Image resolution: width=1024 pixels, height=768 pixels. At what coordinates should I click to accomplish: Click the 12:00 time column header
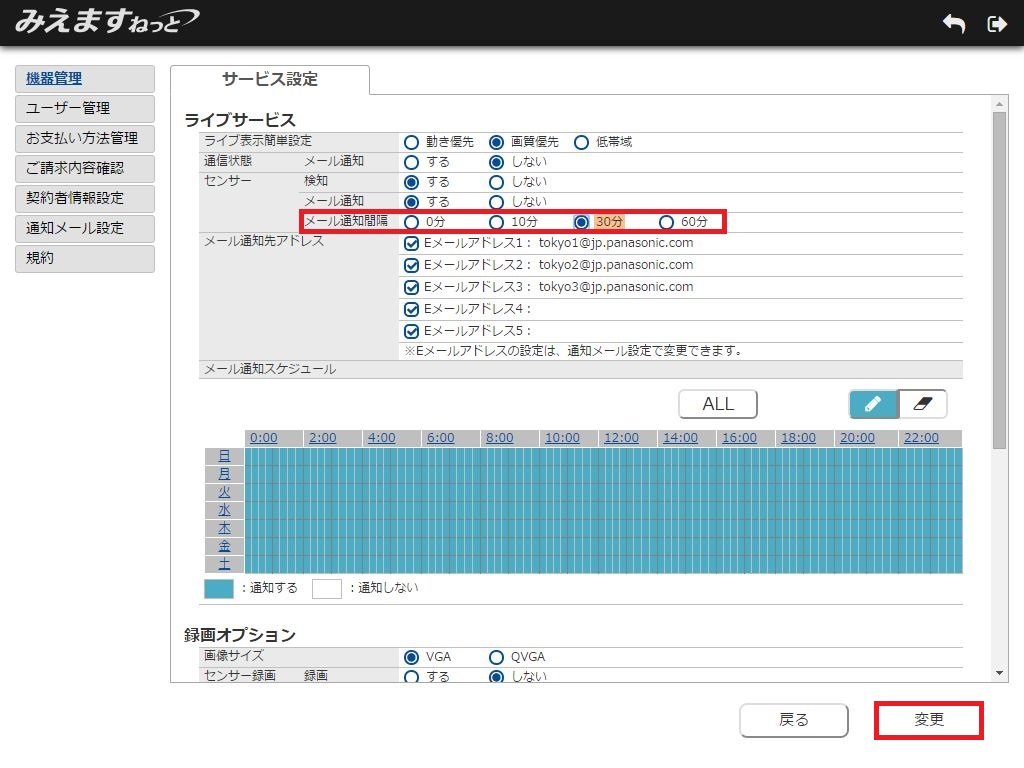(621, 438)
